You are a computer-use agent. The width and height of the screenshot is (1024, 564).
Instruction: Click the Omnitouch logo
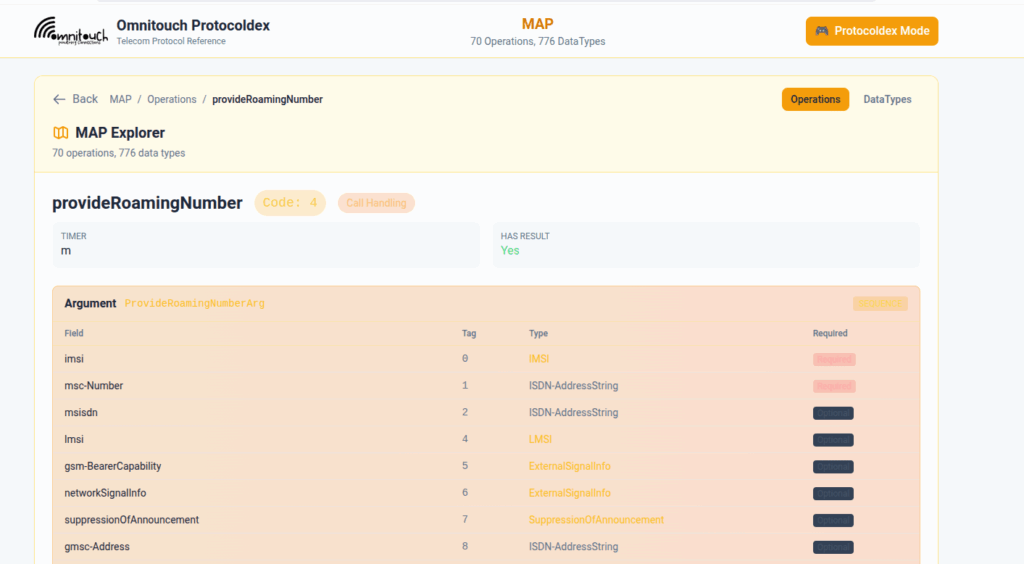(70, 30)
